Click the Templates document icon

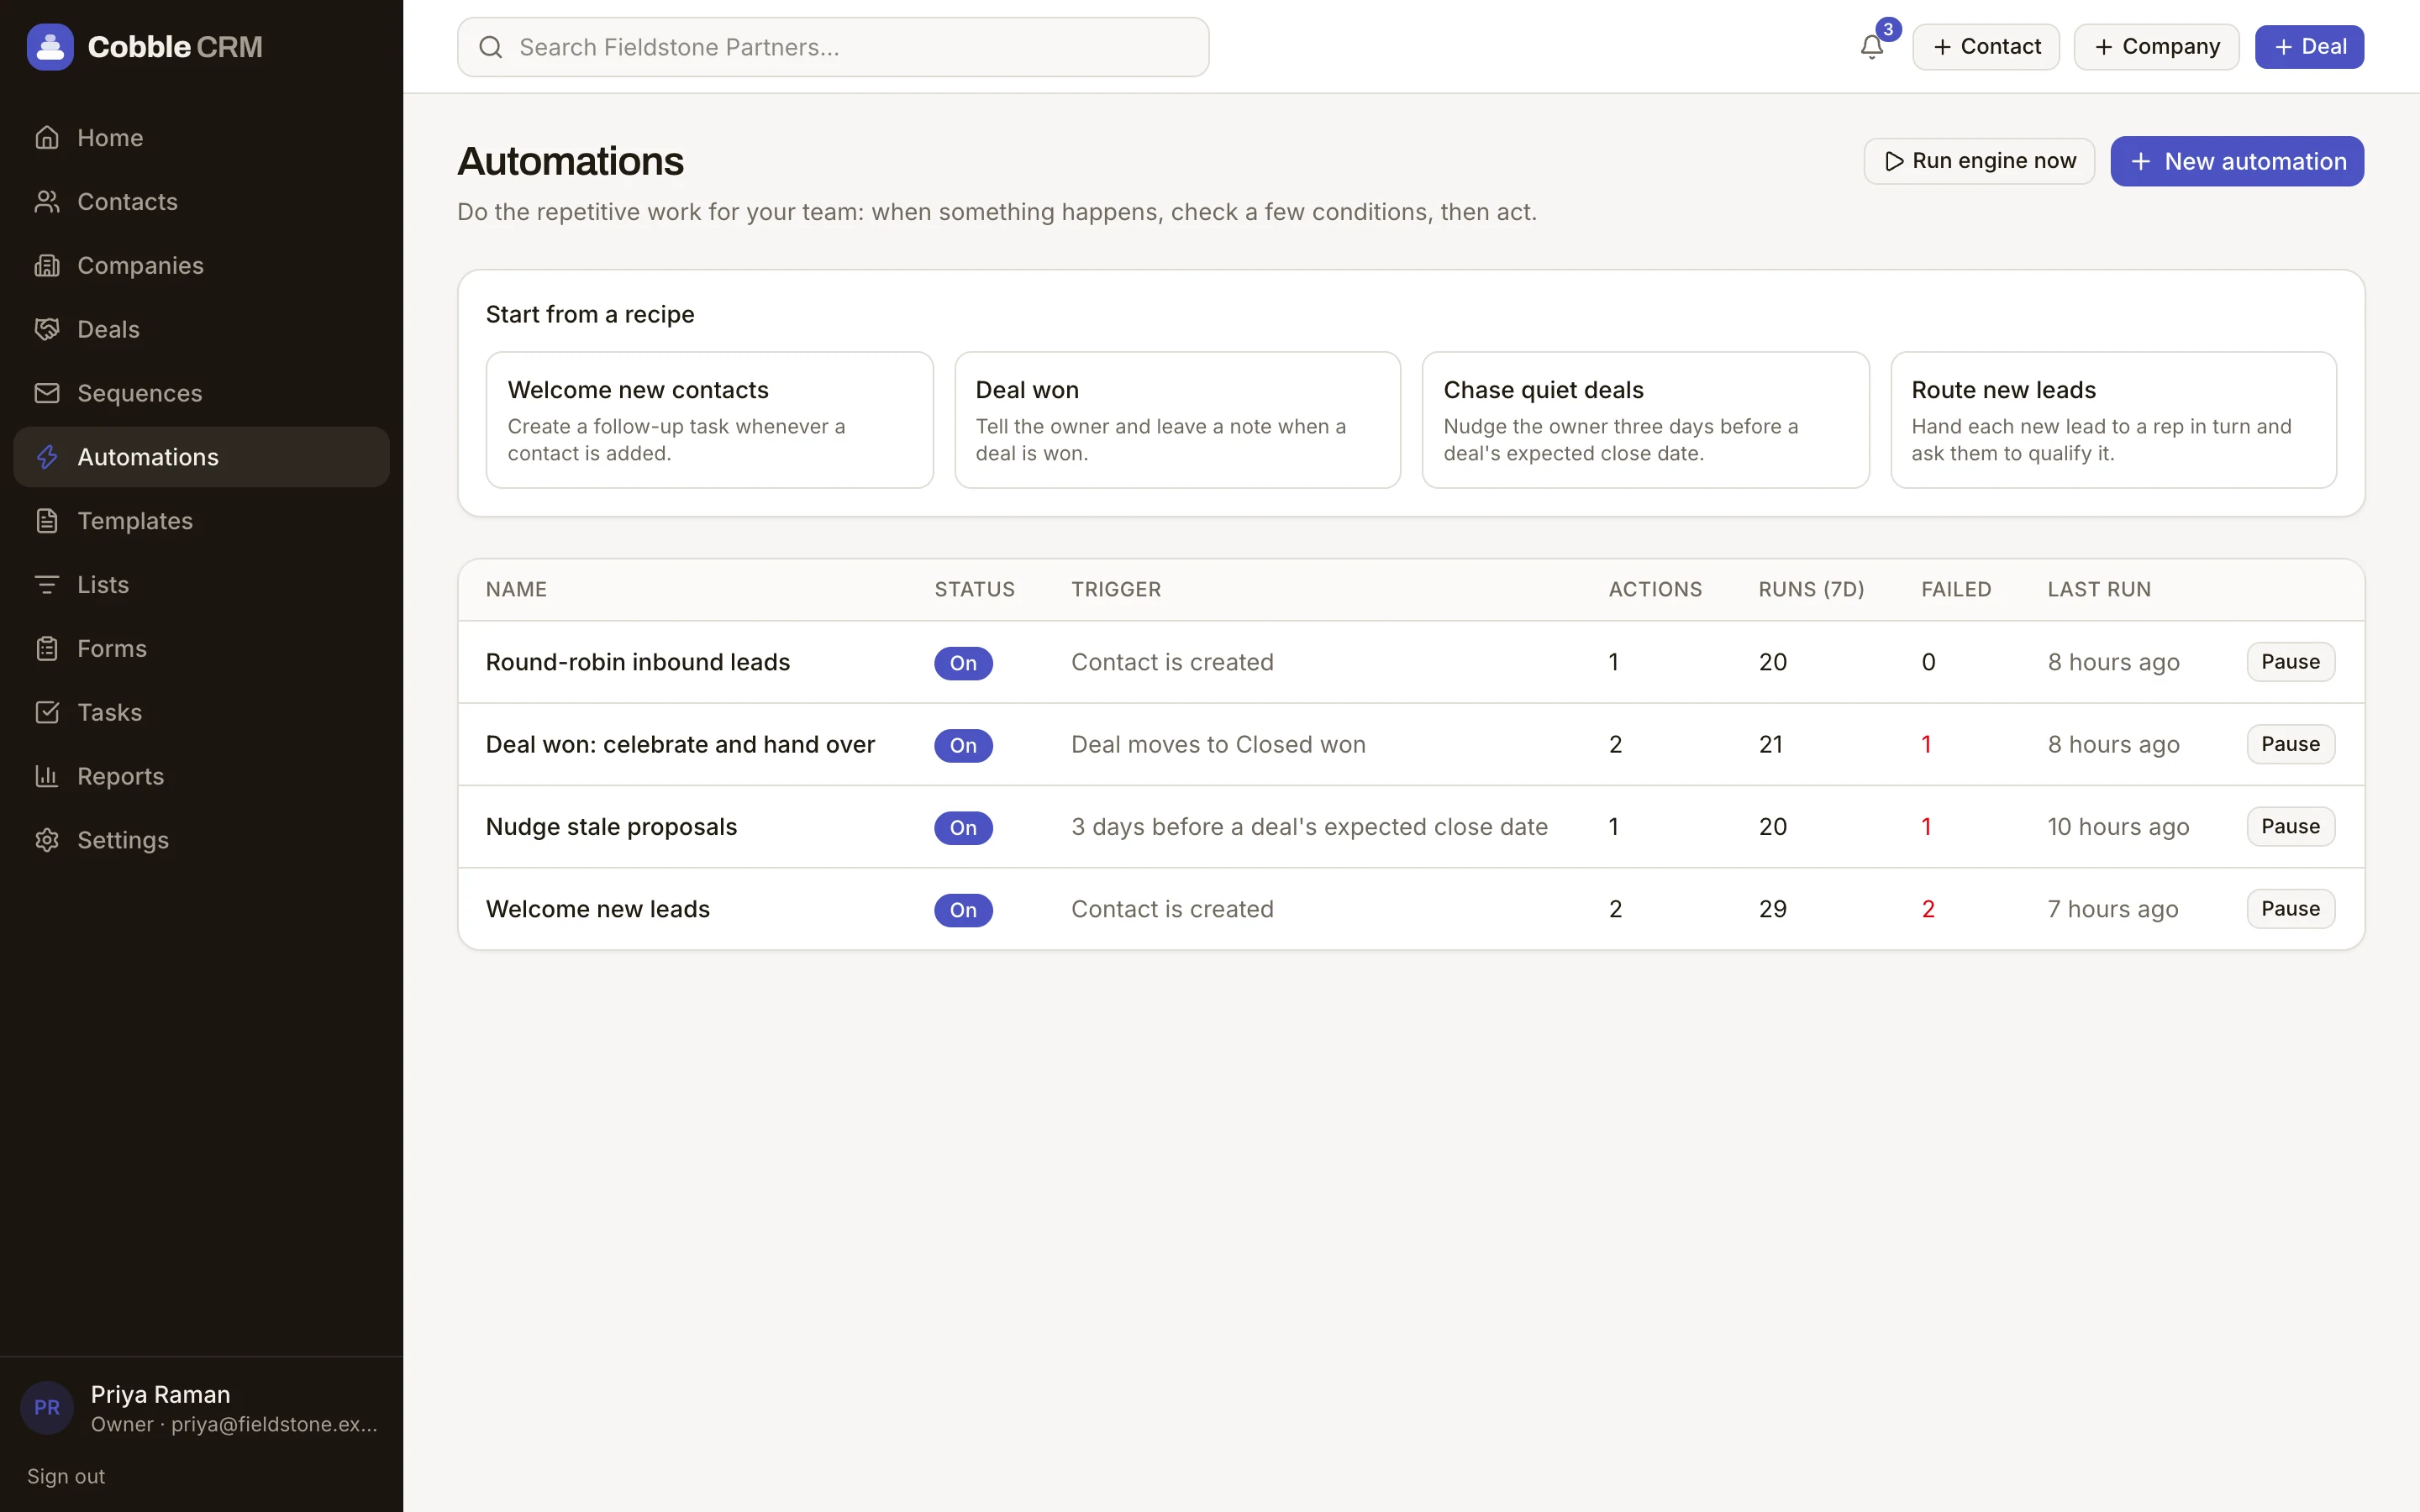47,521
